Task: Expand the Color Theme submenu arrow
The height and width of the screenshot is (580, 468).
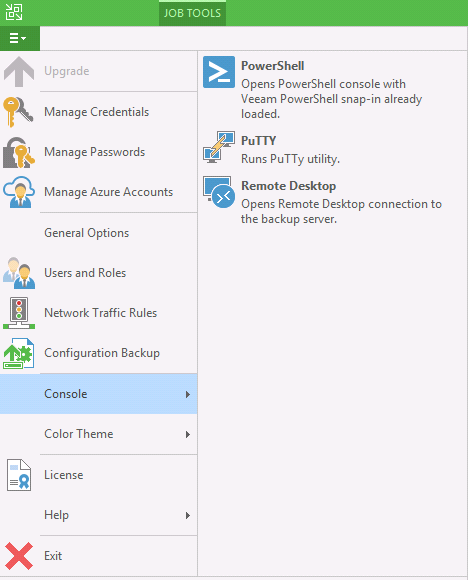Action: [188, 435]
